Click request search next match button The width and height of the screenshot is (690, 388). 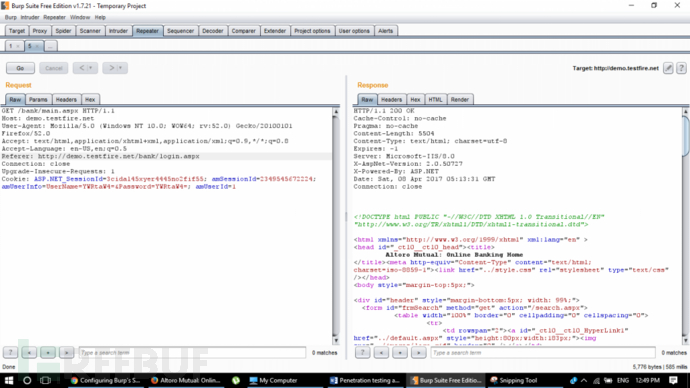pos(66,352)
